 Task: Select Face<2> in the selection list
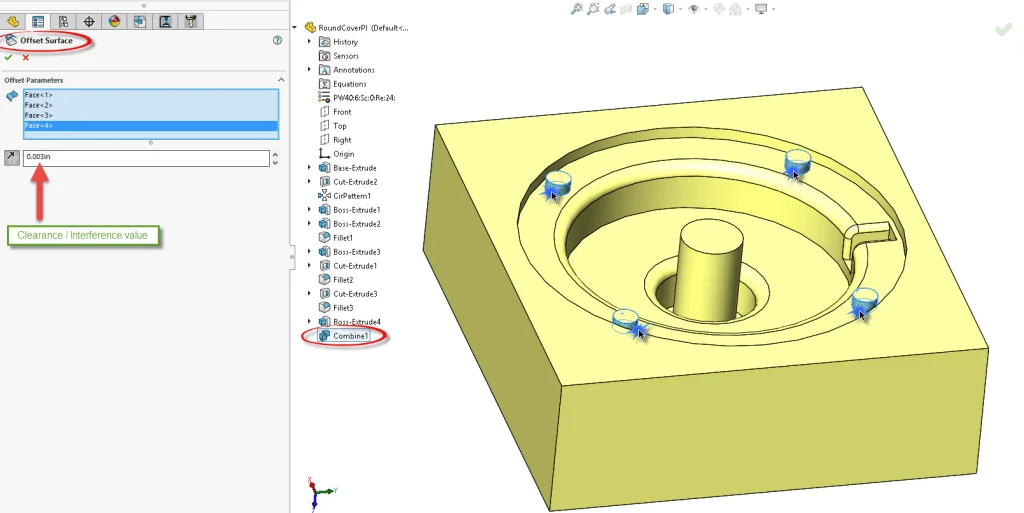pos(40,105)
